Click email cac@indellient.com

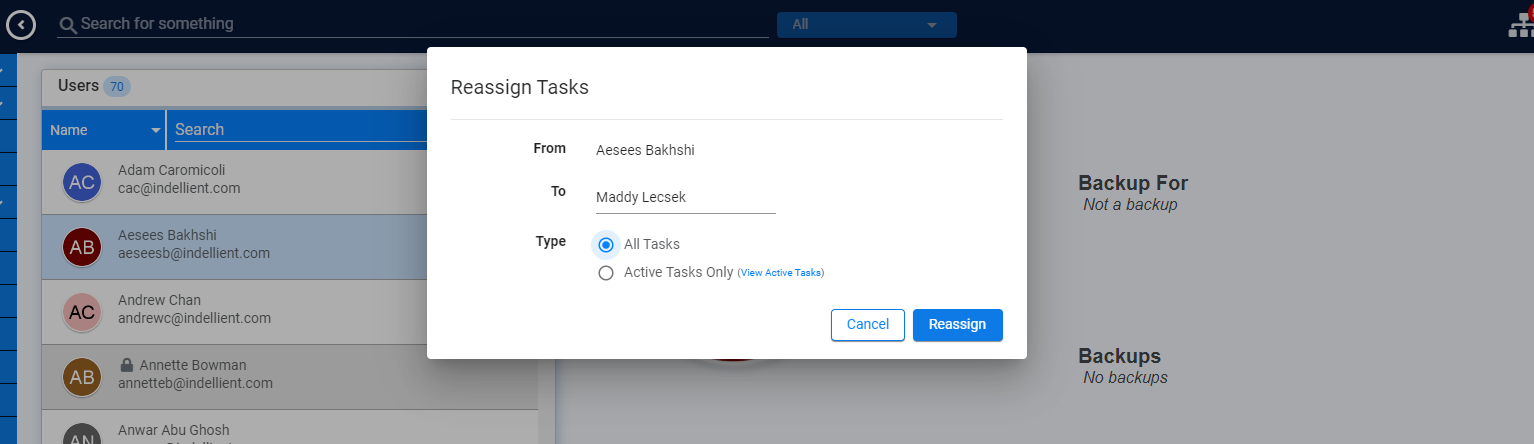coord(179,188)
